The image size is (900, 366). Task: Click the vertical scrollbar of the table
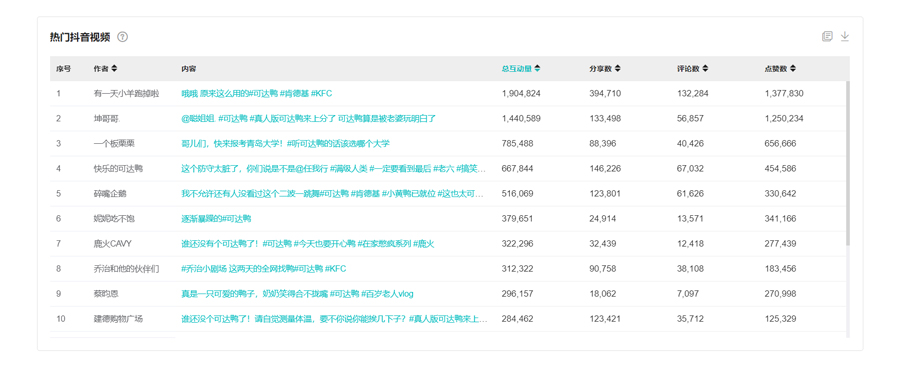pos(848,163)
